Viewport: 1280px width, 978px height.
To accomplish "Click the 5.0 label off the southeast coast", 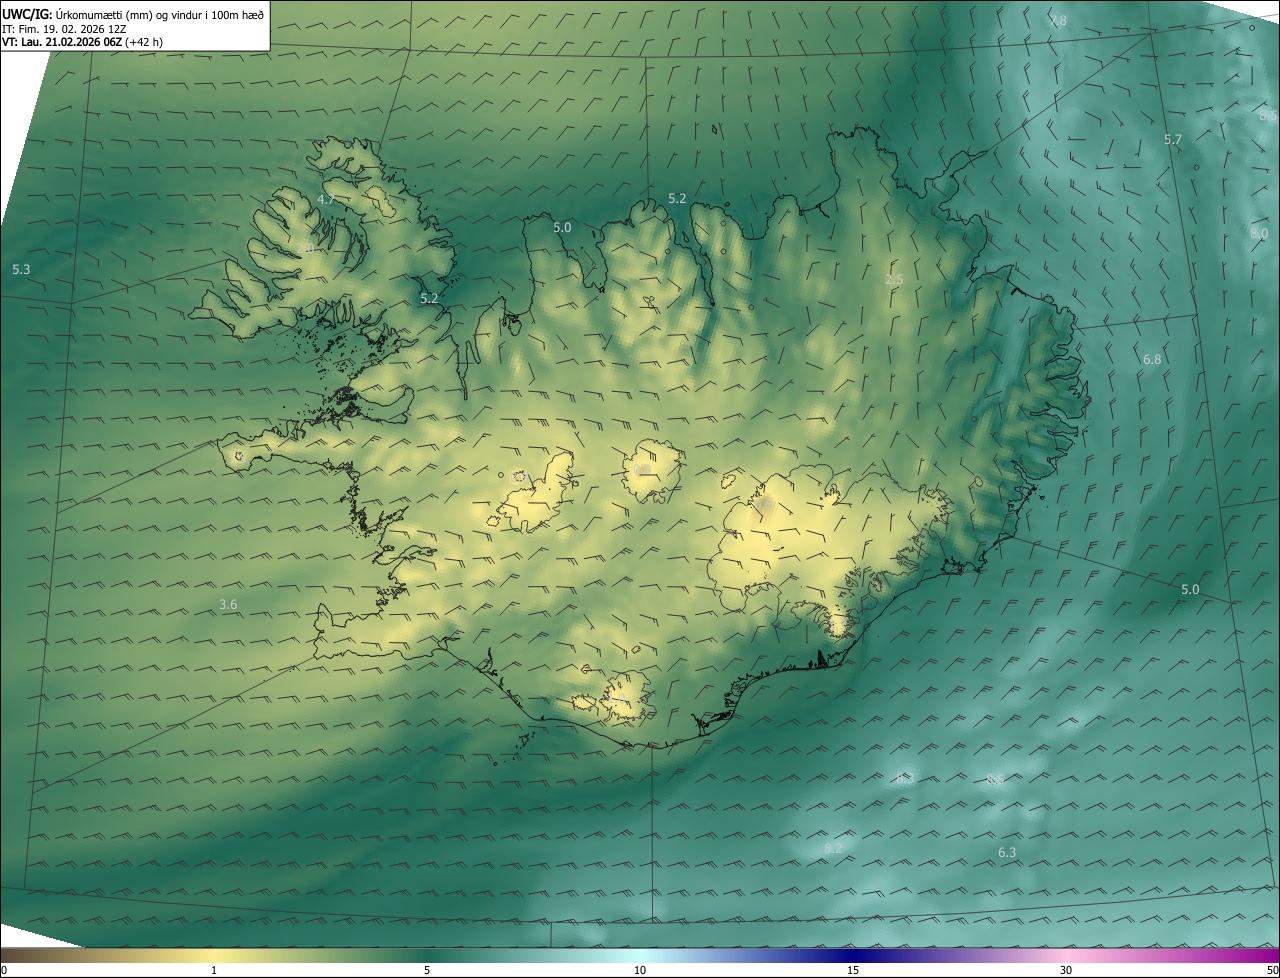I will [x=1189, y=589].
